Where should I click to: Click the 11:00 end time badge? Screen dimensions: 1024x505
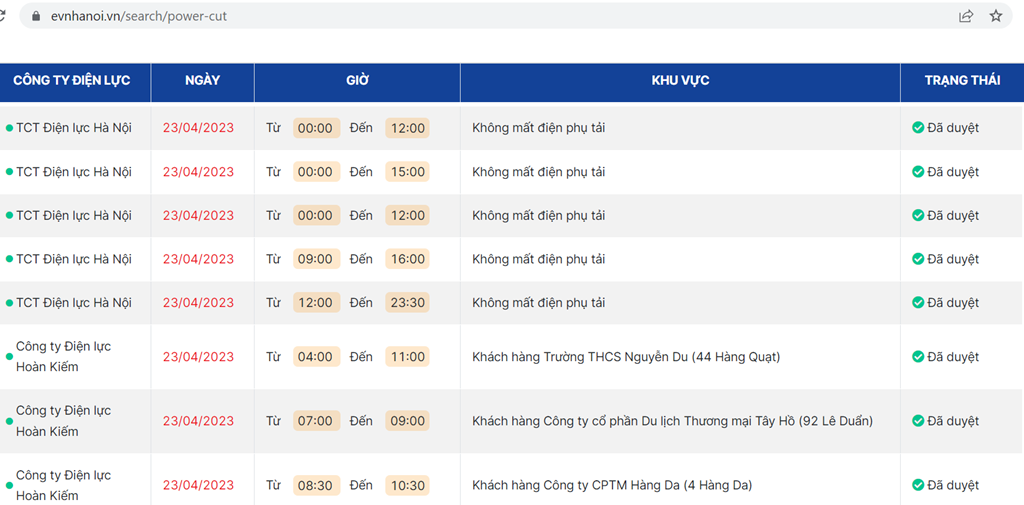click(408, 357)
